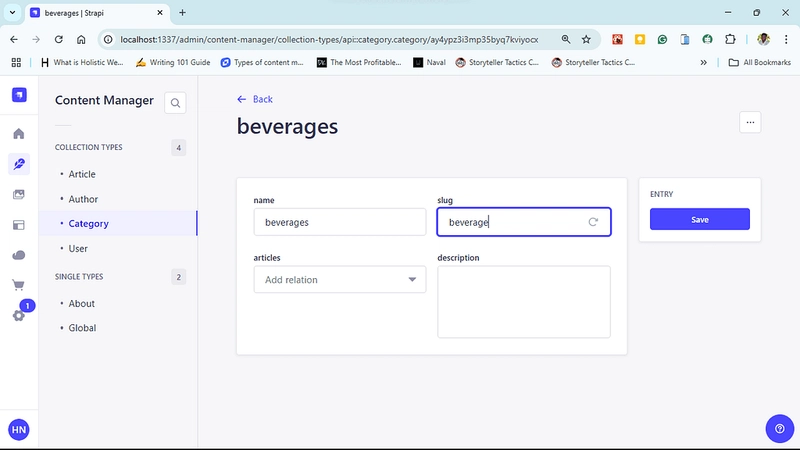The image size is (800, 450).
Task: Click the Strapi logo icon
Action: pyautogui.click(x=19, y=95)
